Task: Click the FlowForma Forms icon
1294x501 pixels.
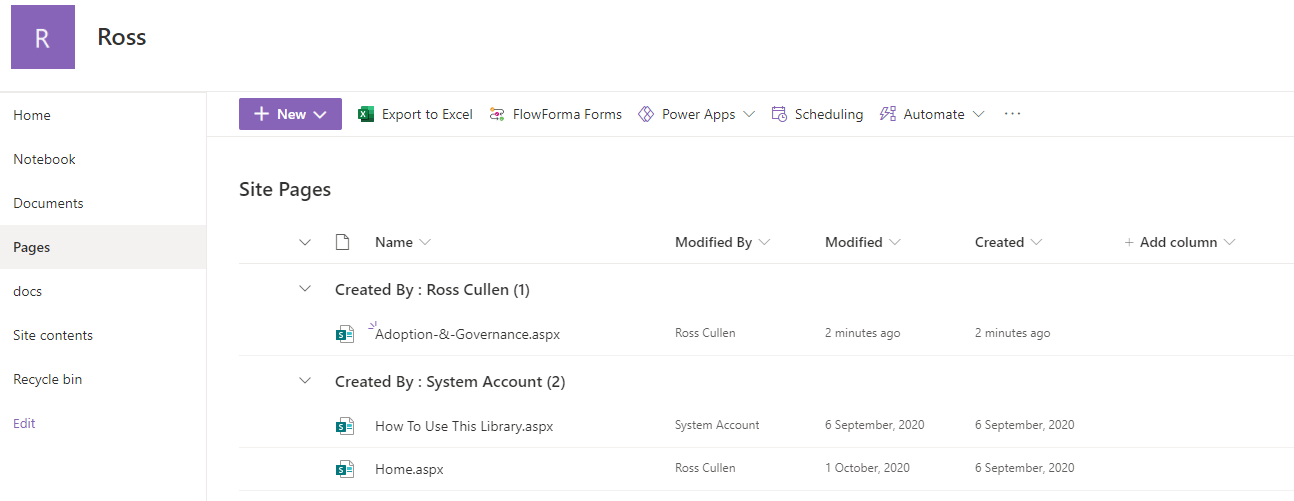Action: tap(497, 114)
